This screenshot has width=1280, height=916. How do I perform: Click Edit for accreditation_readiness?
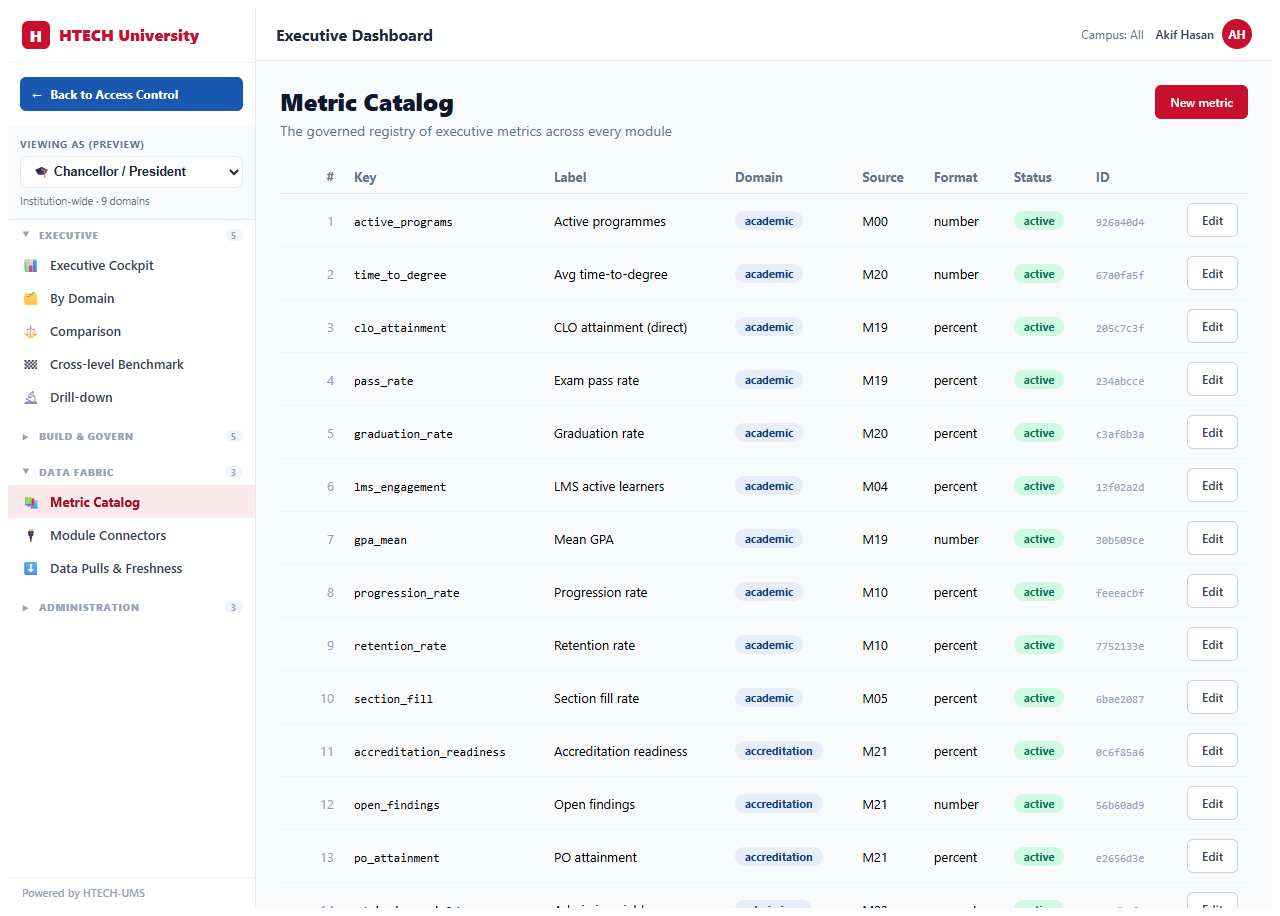pos(1212,751)
